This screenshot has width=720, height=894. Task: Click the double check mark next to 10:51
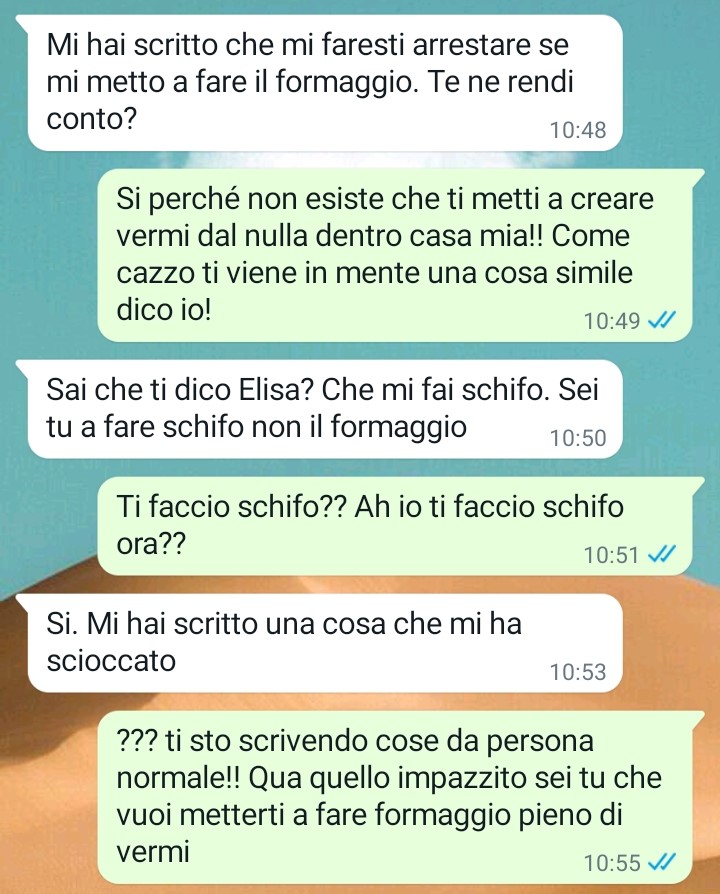click(x=662, y=554)
